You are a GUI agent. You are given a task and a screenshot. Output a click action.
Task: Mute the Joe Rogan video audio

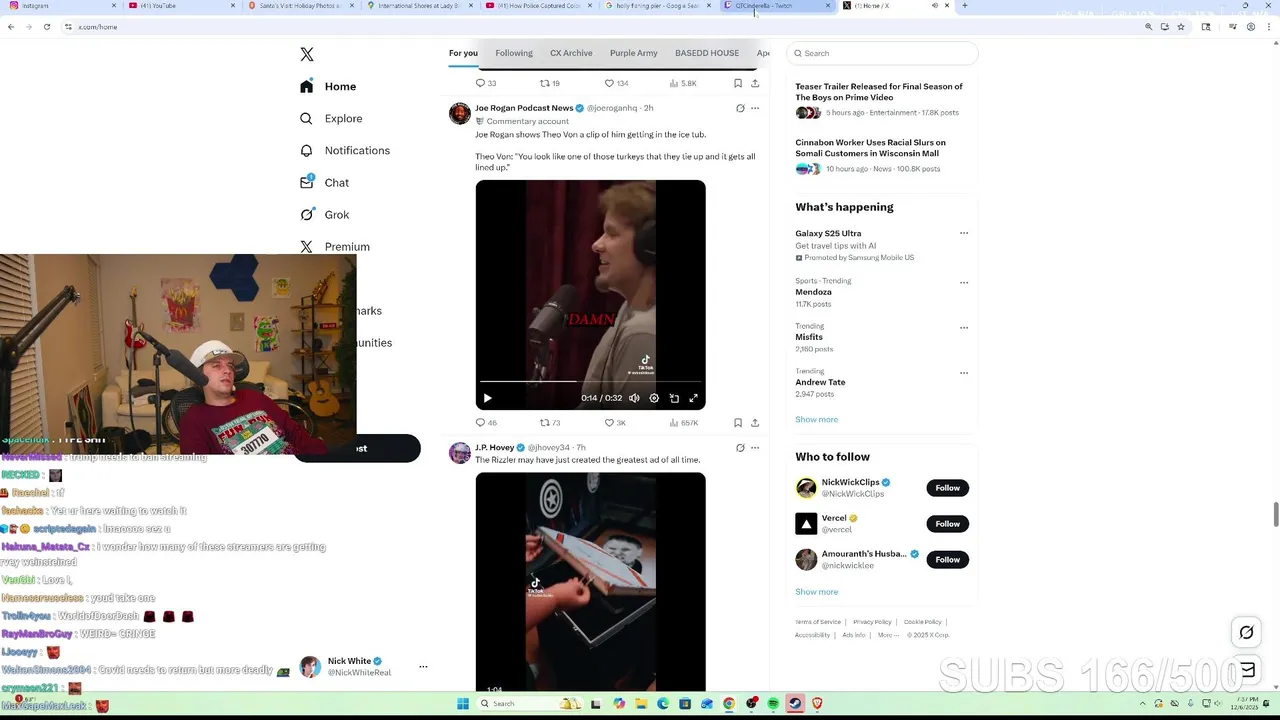[634, 398]
